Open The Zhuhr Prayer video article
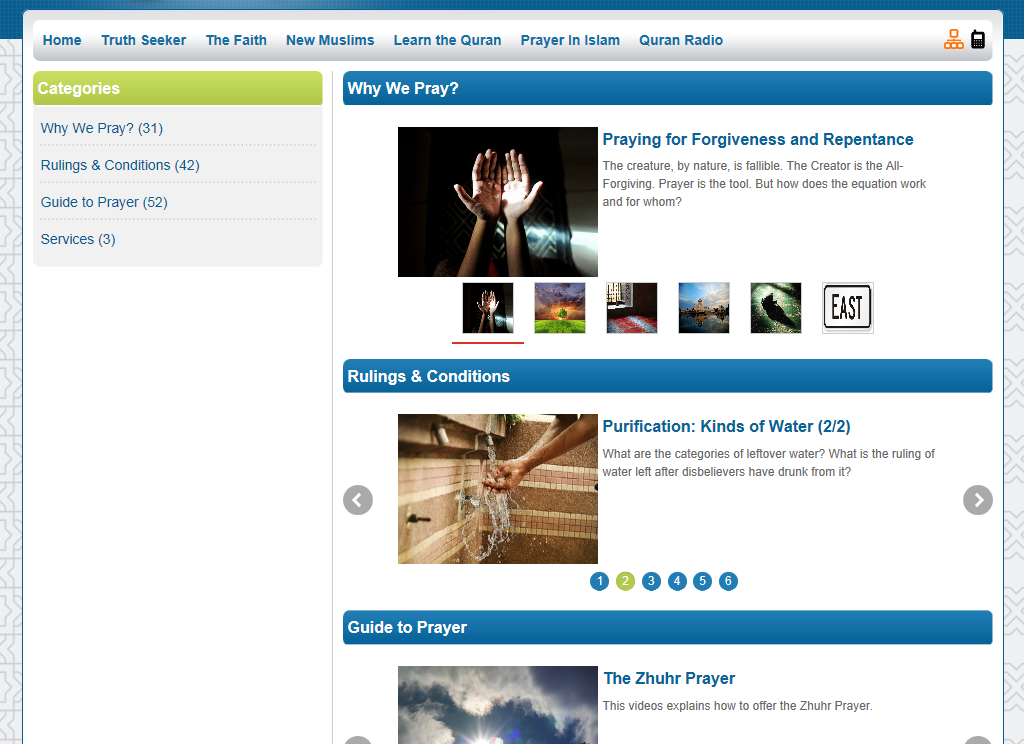This screenshot has width=1024, height=744. point(669,679)
